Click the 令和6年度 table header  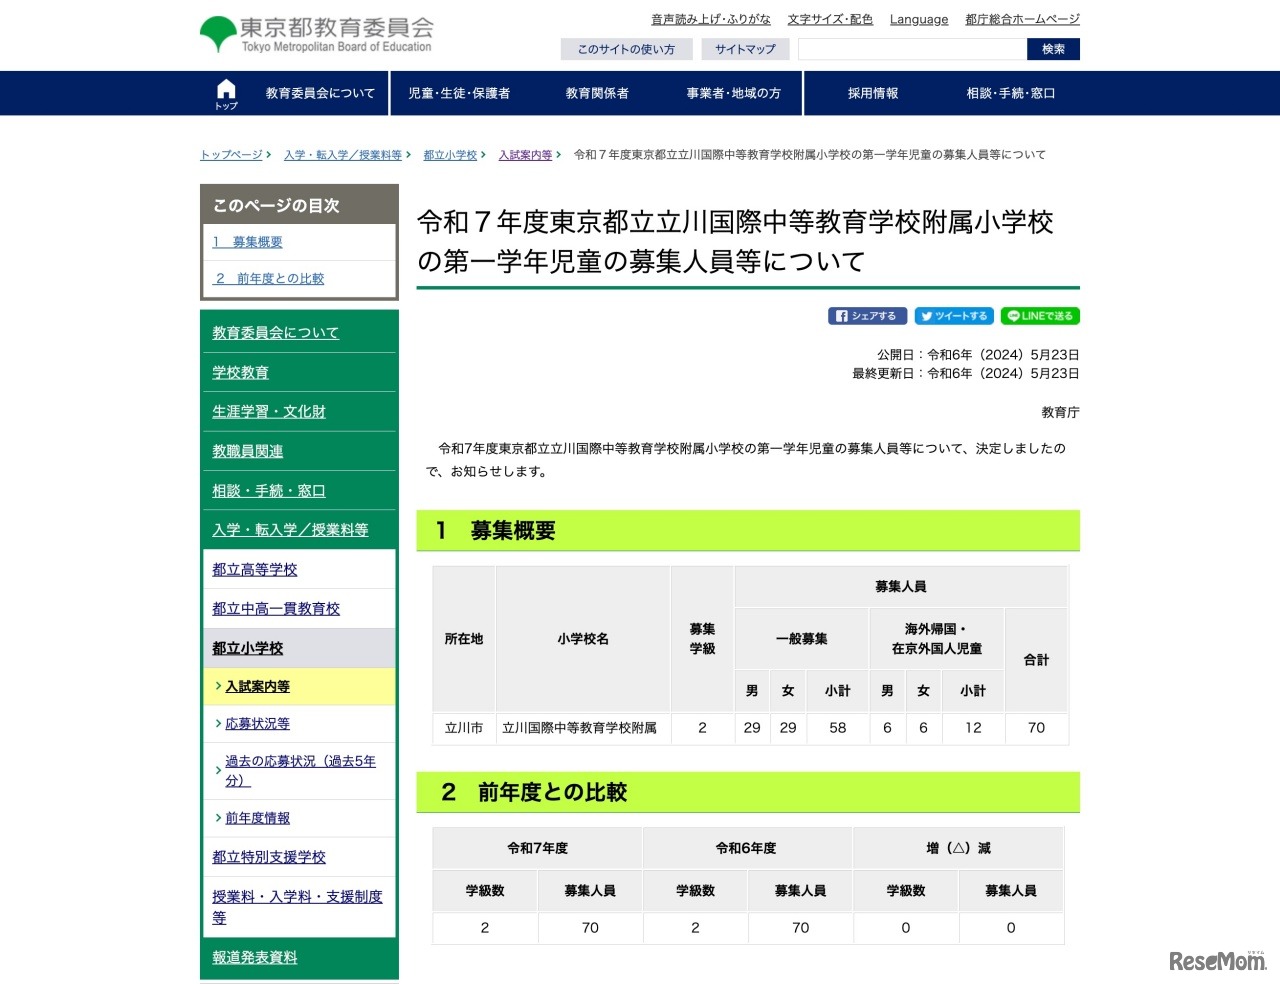click(746, 848)
